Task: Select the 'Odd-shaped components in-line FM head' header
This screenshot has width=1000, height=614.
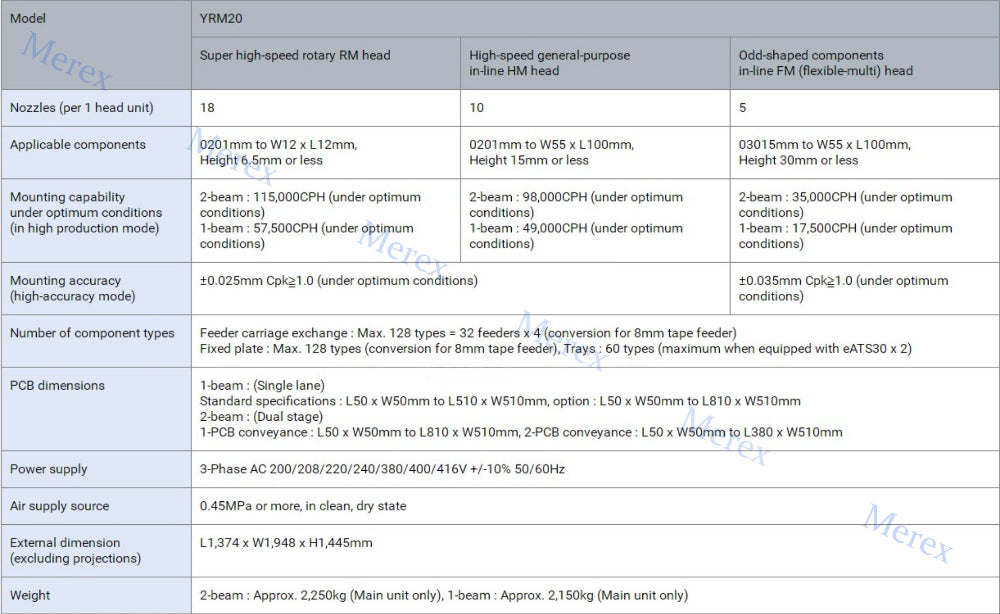Action: pos(825,63)
